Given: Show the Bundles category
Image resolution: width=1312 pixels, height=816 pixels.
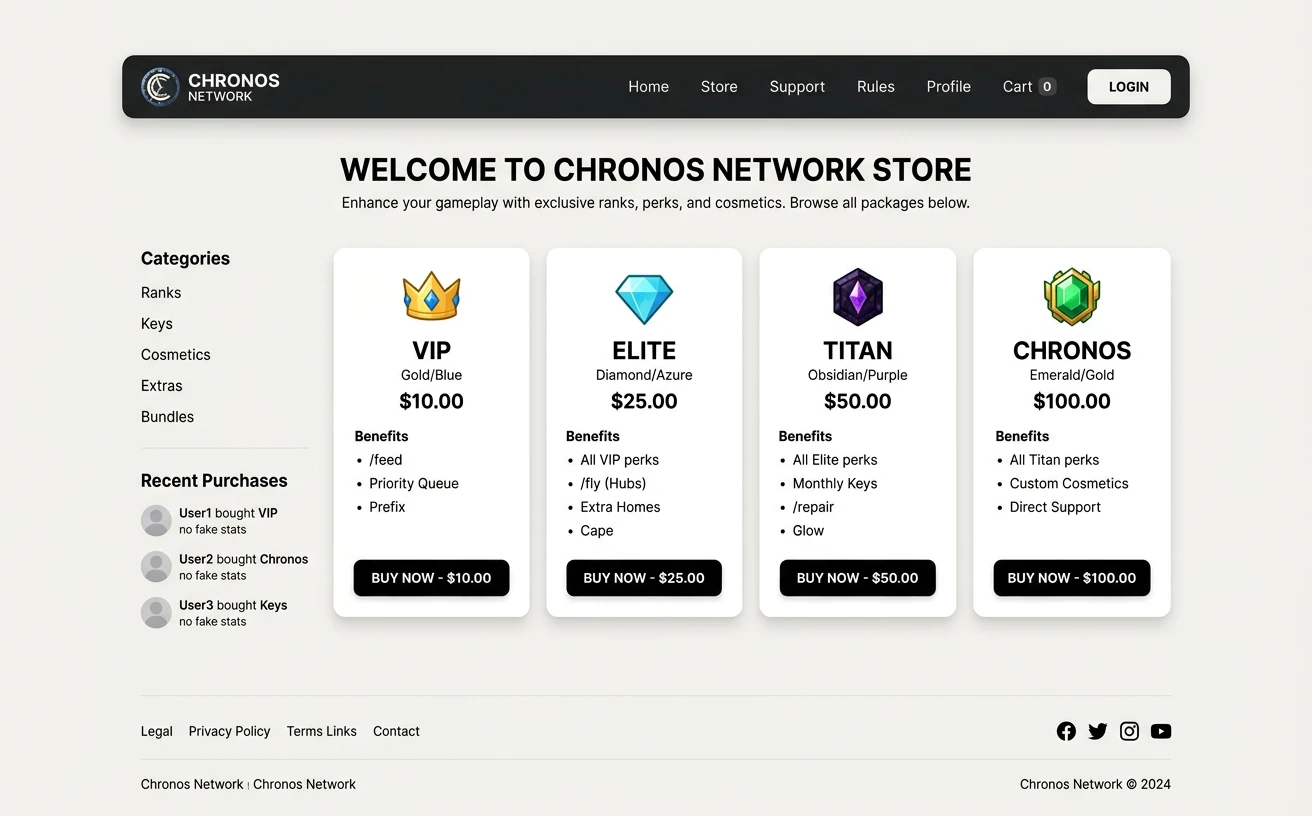Looking at the screenshot, I should [168, 417].
